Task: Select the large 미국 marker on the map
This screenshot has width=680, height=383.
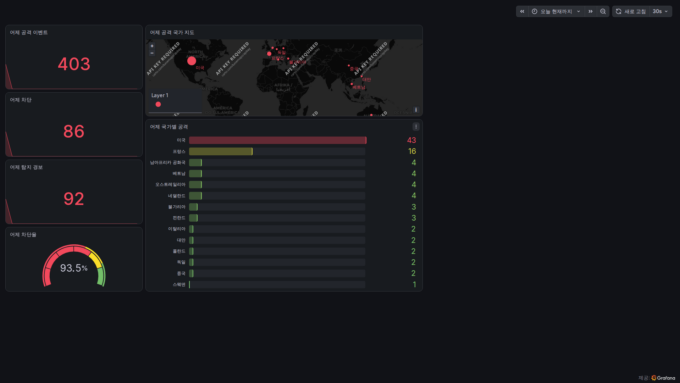Action: pyautogui.click(x=191, y=61)
